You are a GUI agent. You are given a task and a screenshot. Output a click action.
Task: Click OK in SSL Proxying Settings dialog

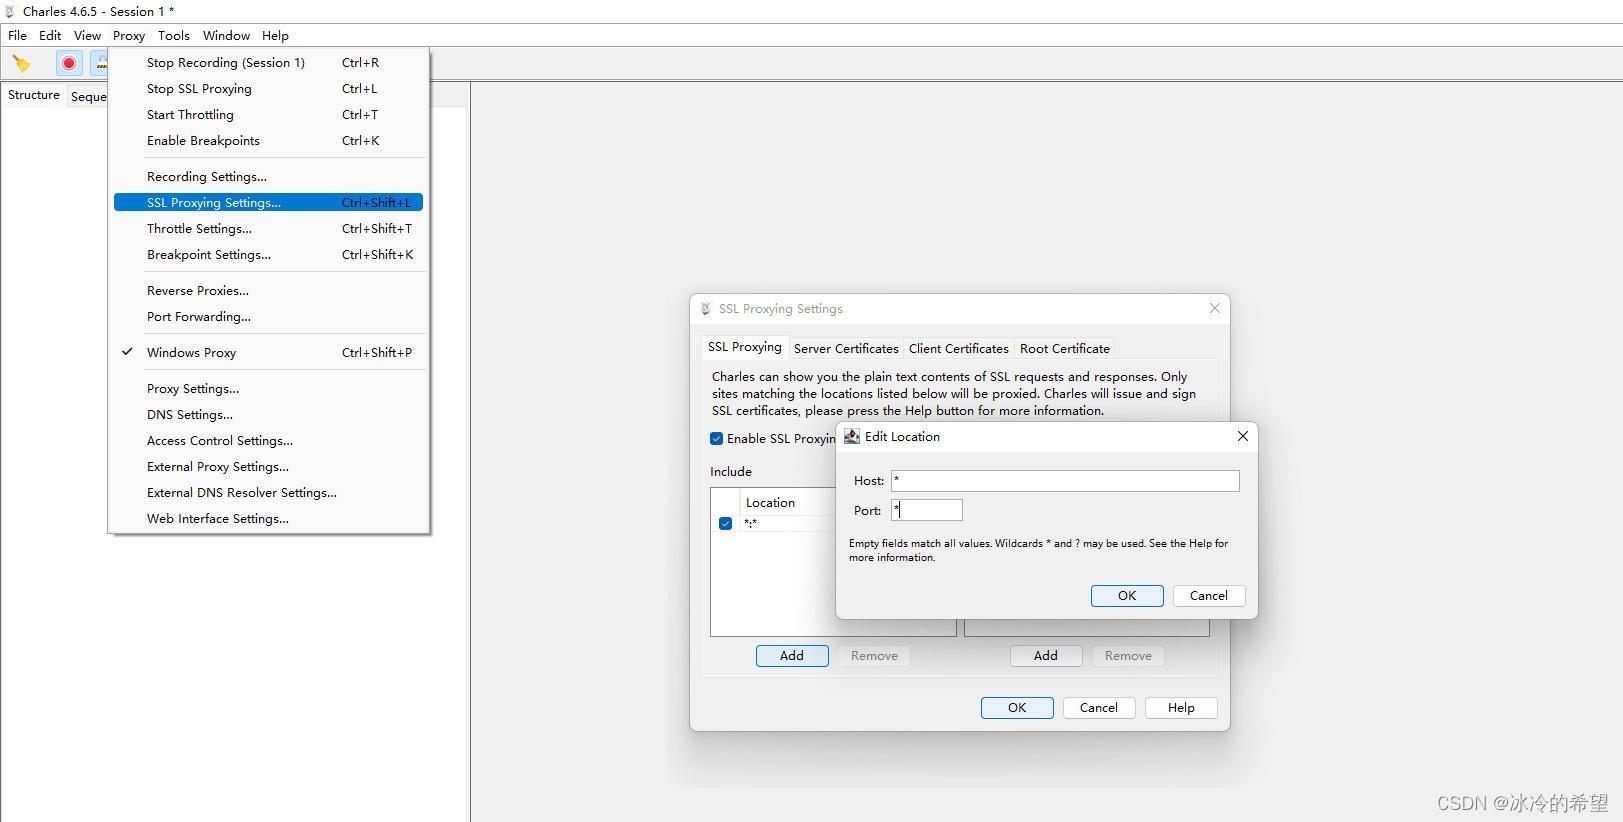coord(1017,708)
